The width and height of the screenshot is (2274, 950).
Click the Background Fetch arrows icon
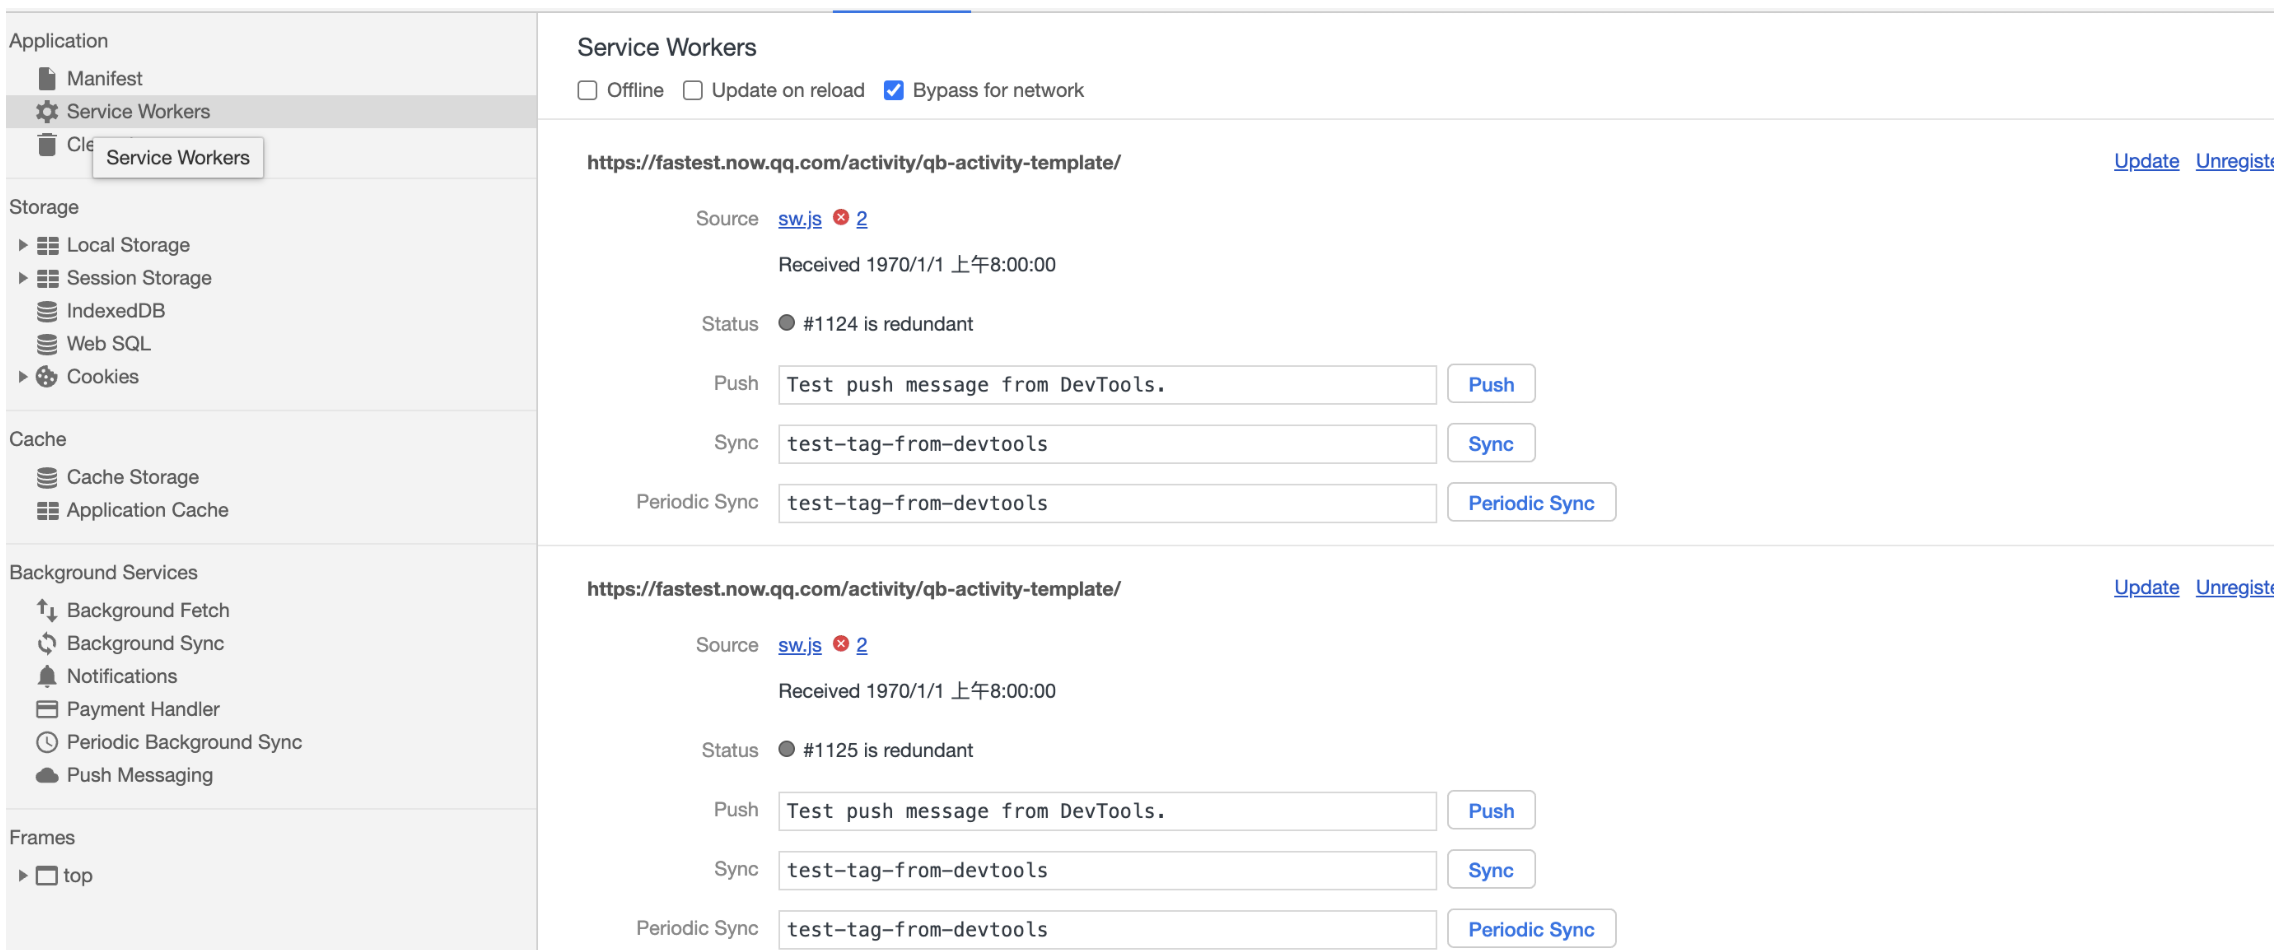click(x=47, y=610)
